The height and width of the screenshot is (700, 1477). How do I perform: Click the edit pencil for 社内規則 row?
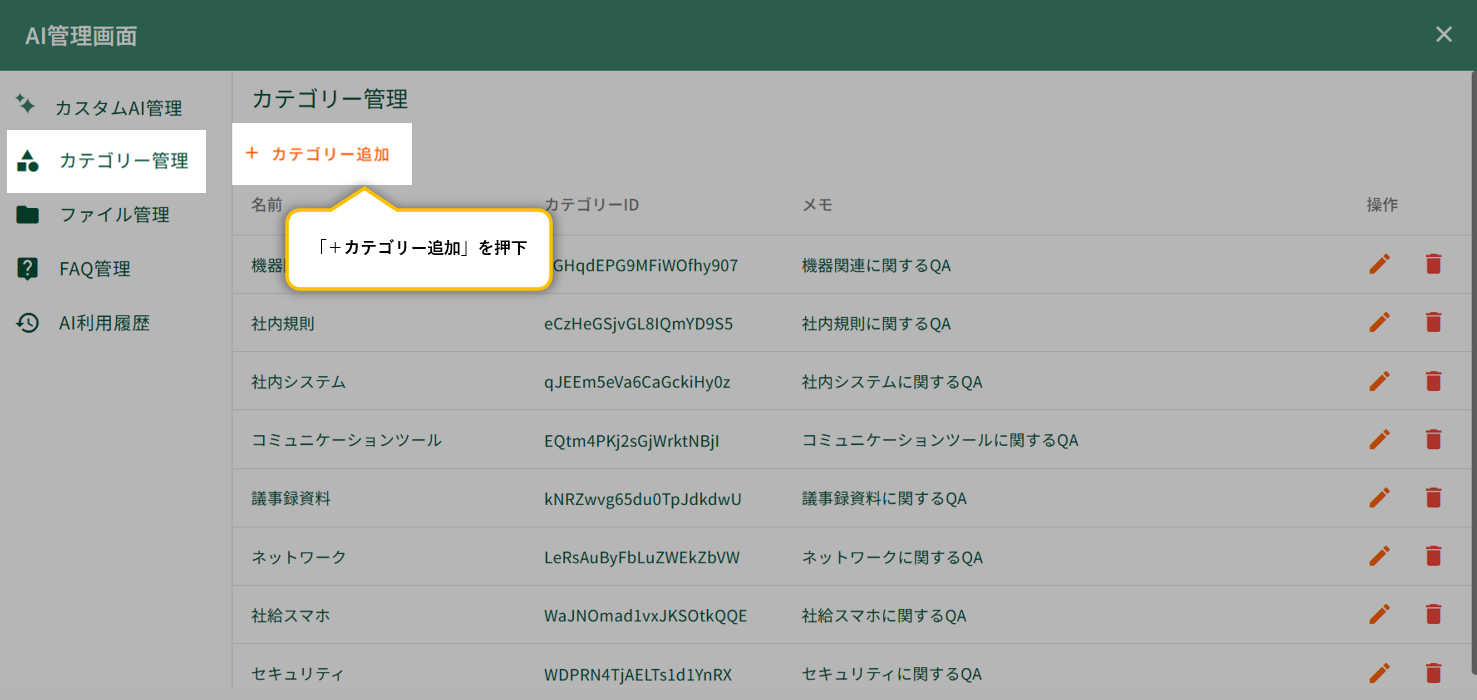1379,322
